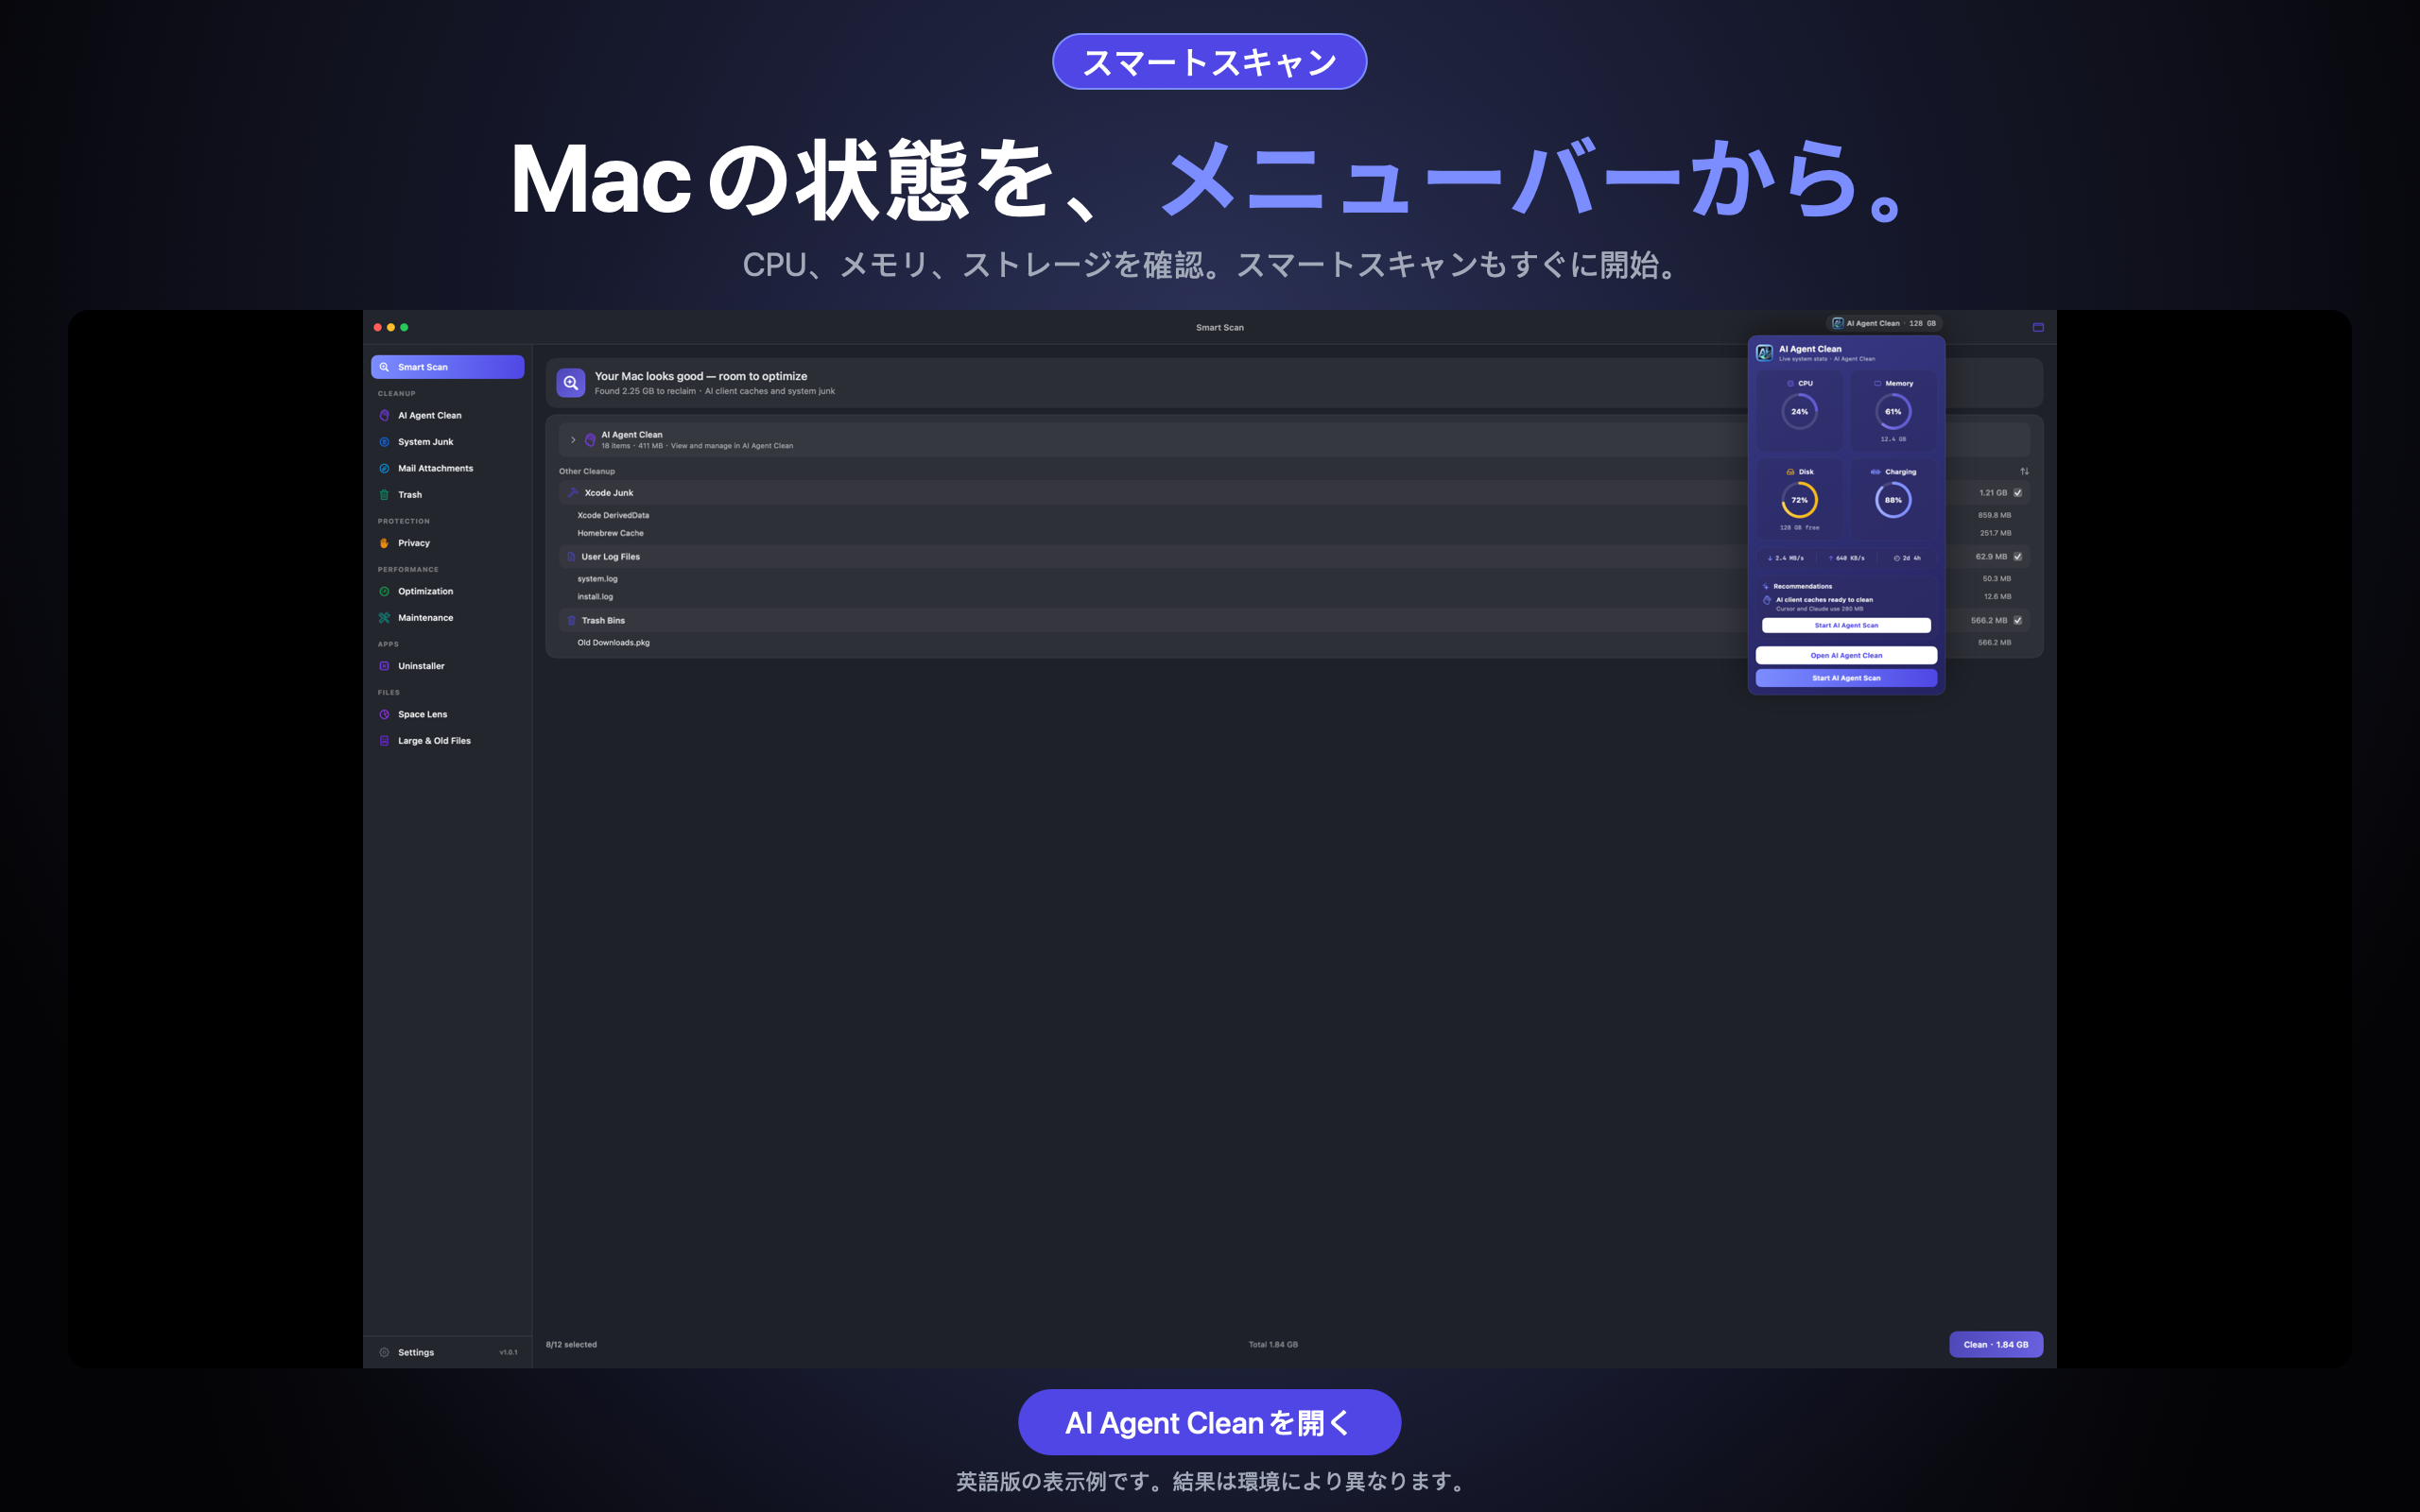Click the Mail Attachments sidebar icon
2420x1512 pixels.
tap(384, 468)
